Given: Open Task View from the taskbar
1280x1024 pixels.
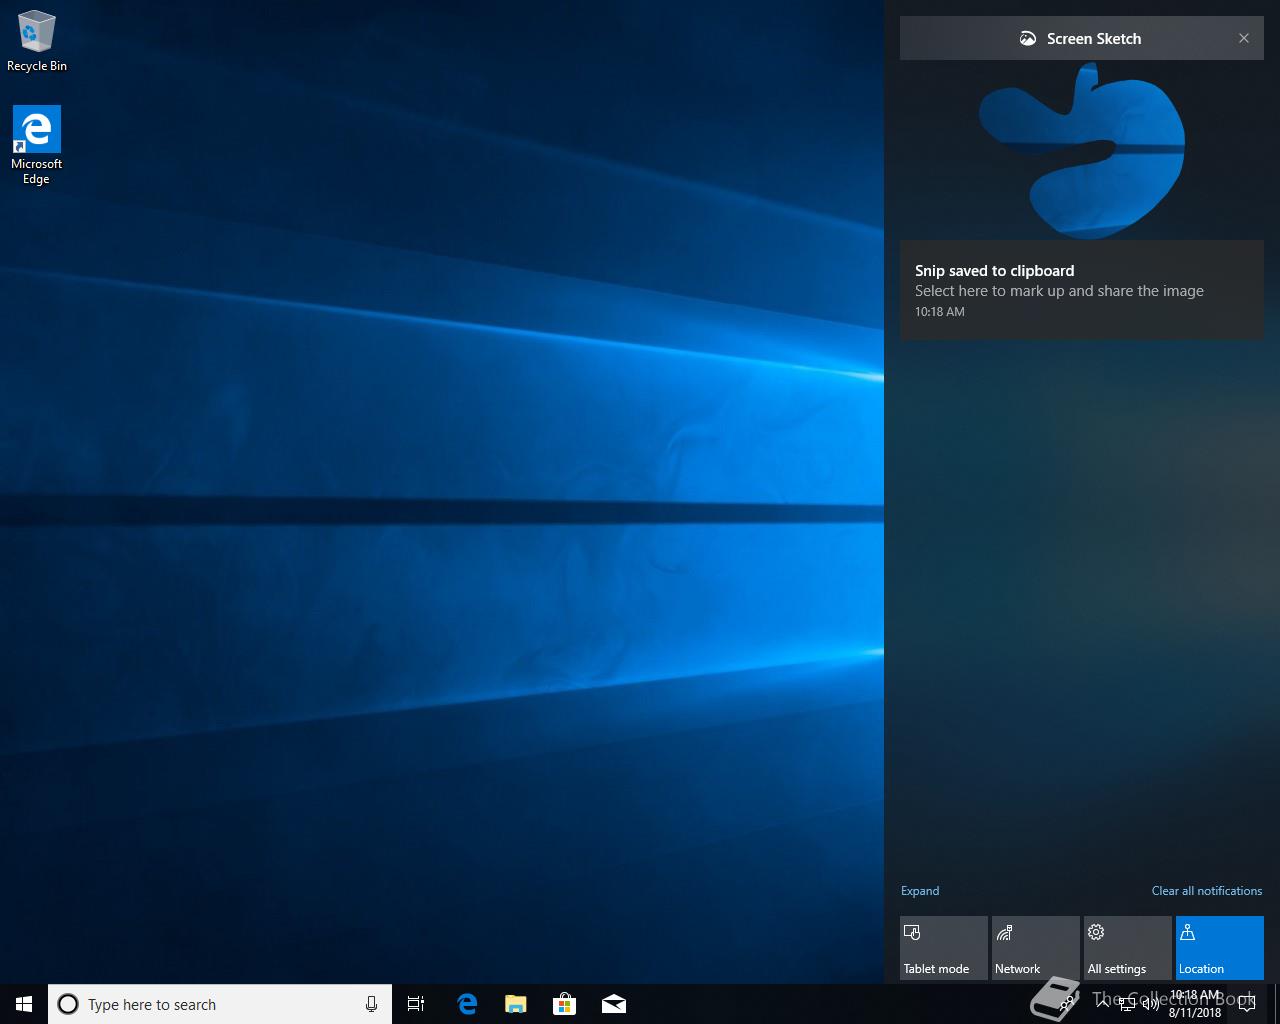Looking at the screenshot, I should [416, 1004].
